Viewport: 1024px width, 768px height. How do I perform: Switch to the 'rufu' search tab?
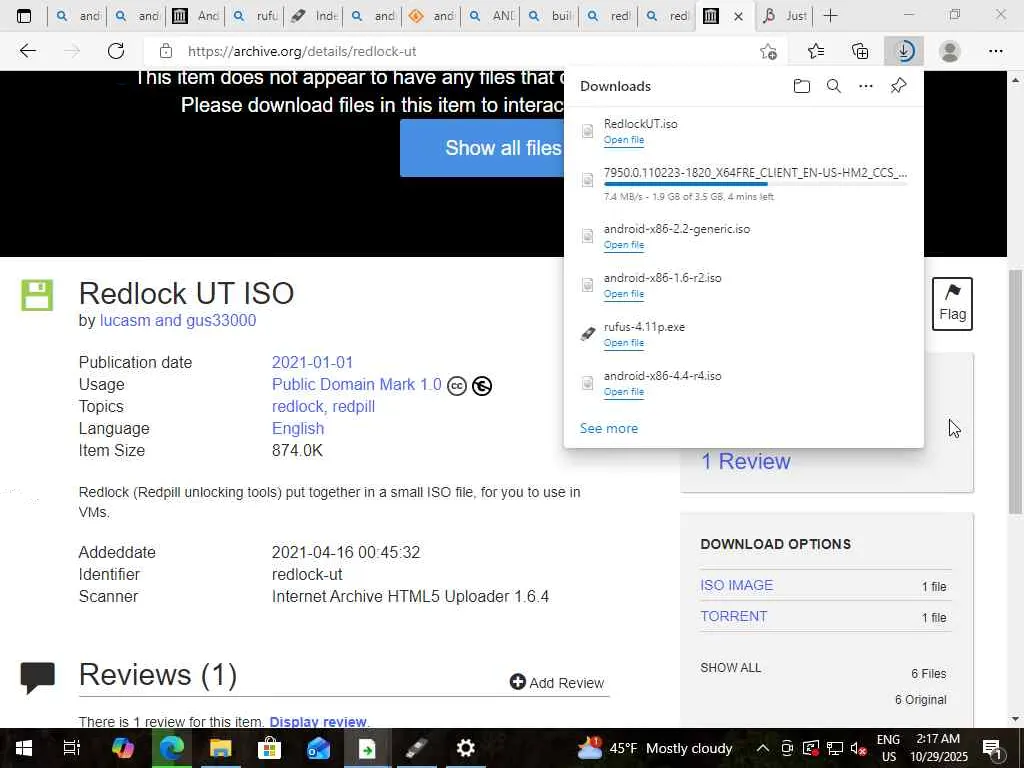[255, 16]
